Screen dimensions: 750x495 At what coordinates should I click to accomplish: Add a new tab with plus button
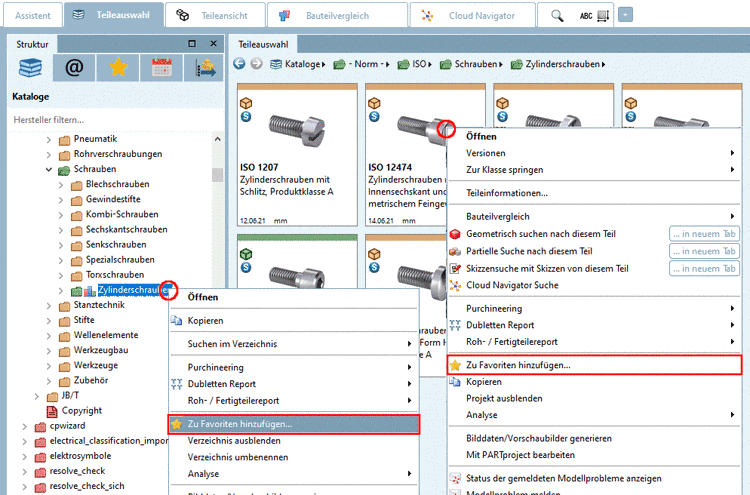[x=625, y=15]
